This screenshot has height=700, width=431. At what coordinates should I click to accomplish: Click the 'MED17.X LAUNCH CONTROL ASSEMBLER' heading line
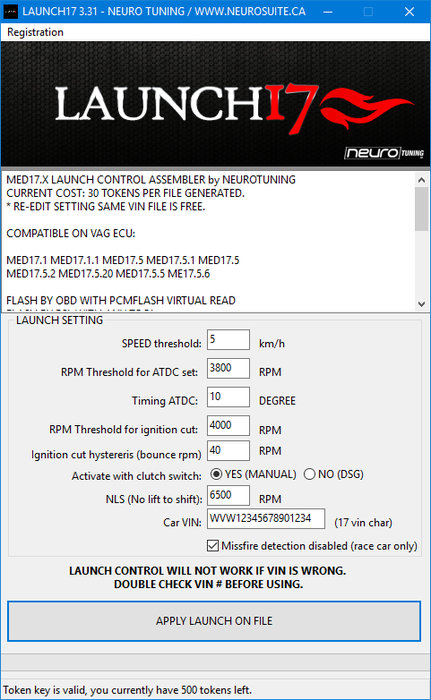click(151, 180)
